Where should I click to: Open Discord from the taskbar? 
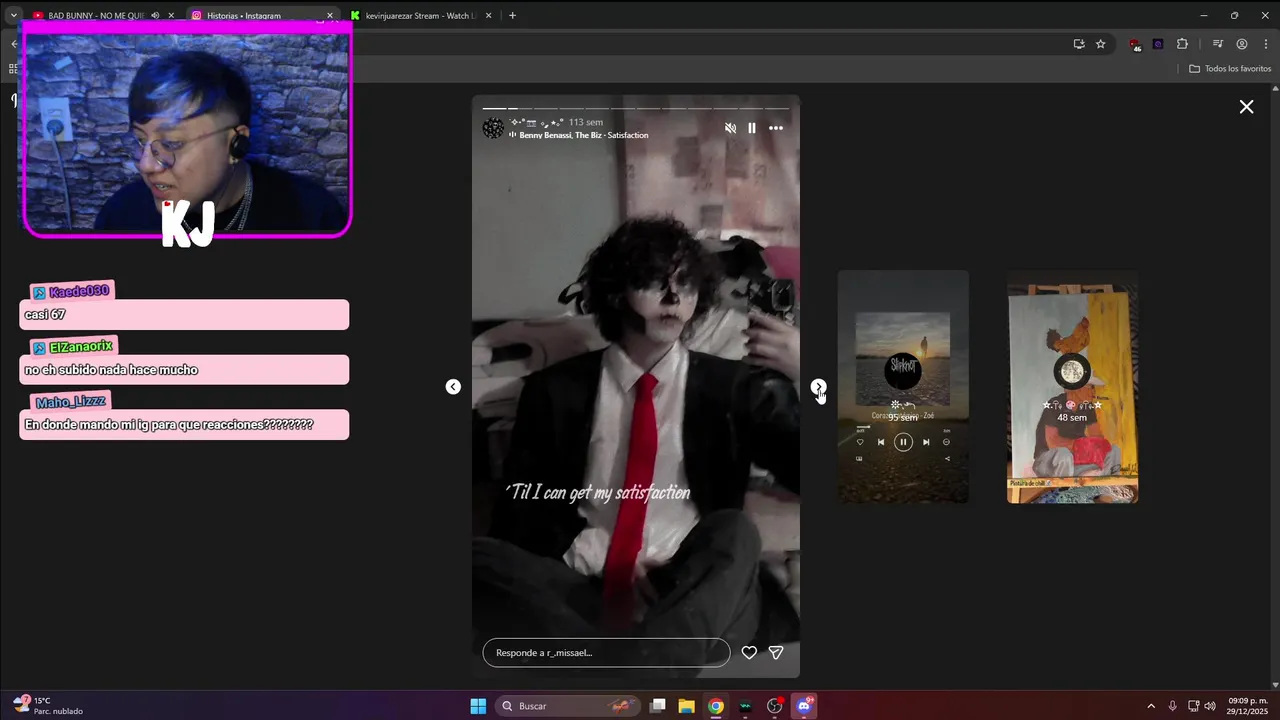pos(804,706)
